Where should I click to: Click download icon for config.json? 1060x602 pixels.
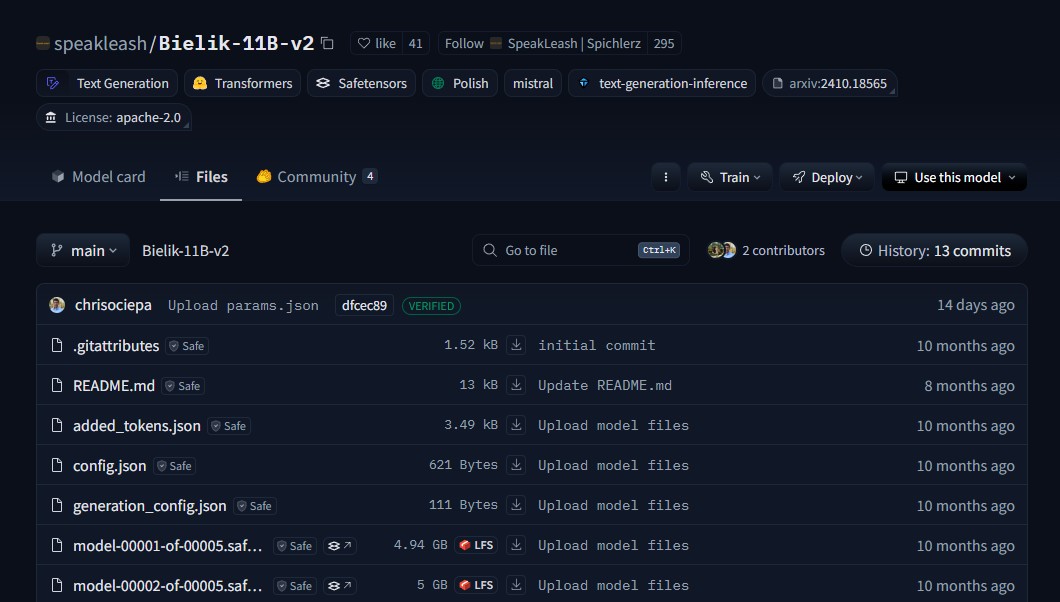pos(516,465)
